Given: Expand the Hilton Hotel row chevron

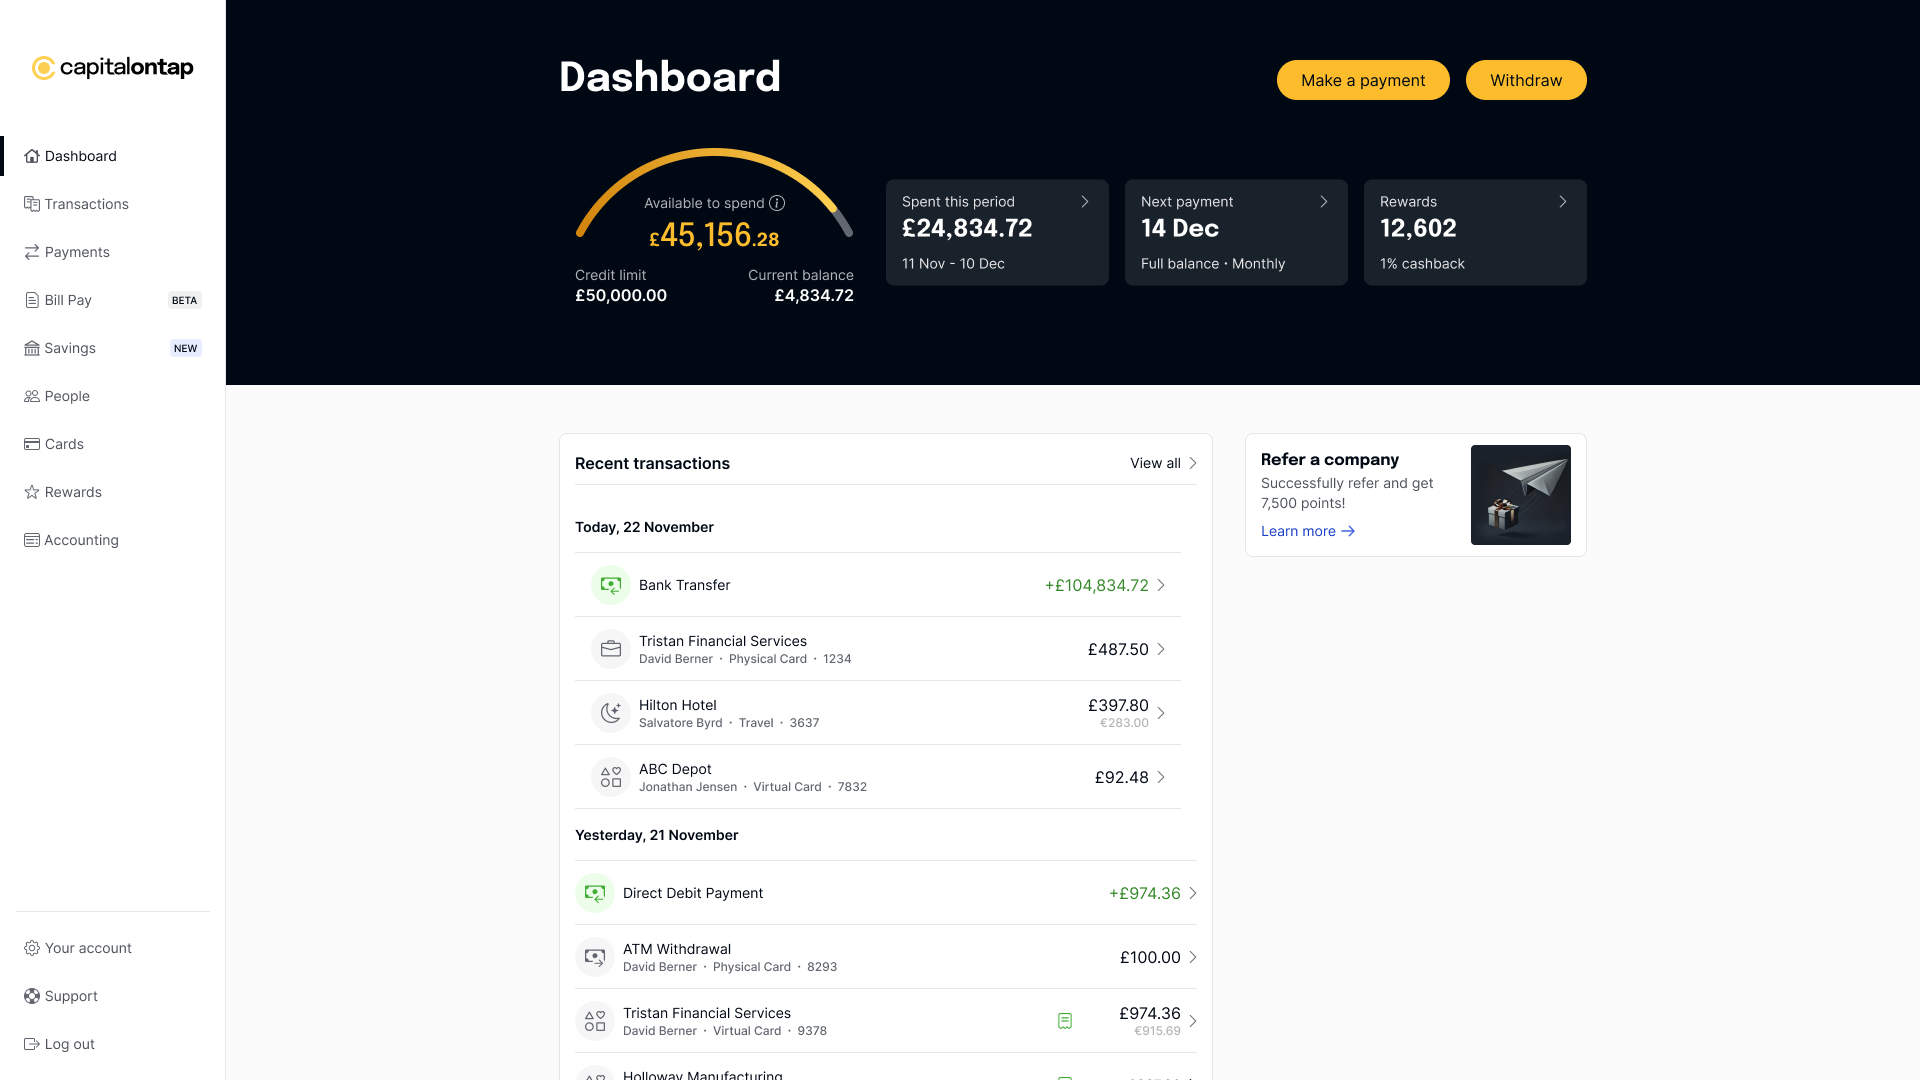Looking at the screenshot, I should (x=1161, y=713).
